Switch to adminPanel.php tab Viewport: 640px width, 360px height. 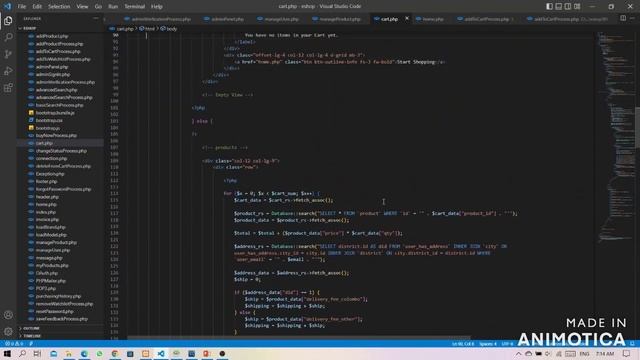tap(224, 19)
